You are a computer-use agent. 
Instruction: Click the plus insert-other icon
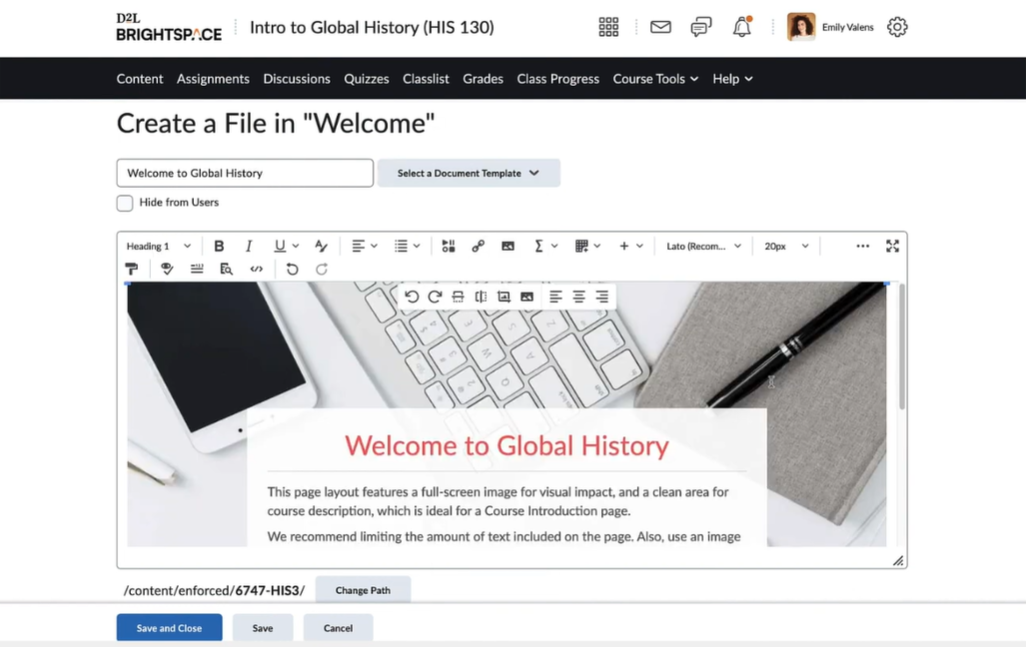[x=624, y=246]
